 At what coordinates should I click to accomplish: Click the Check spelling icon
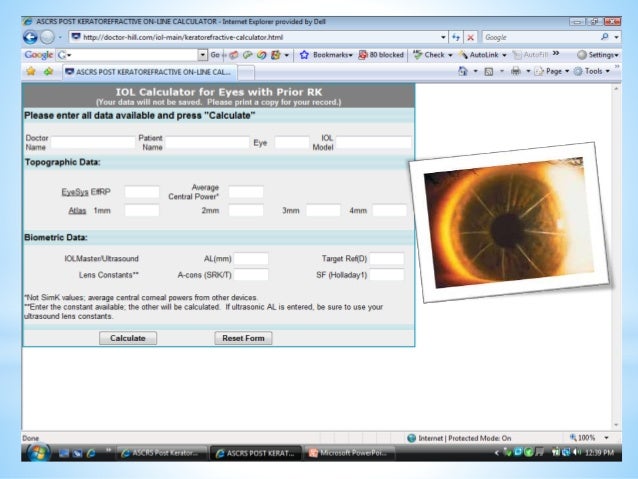(417, 55)
